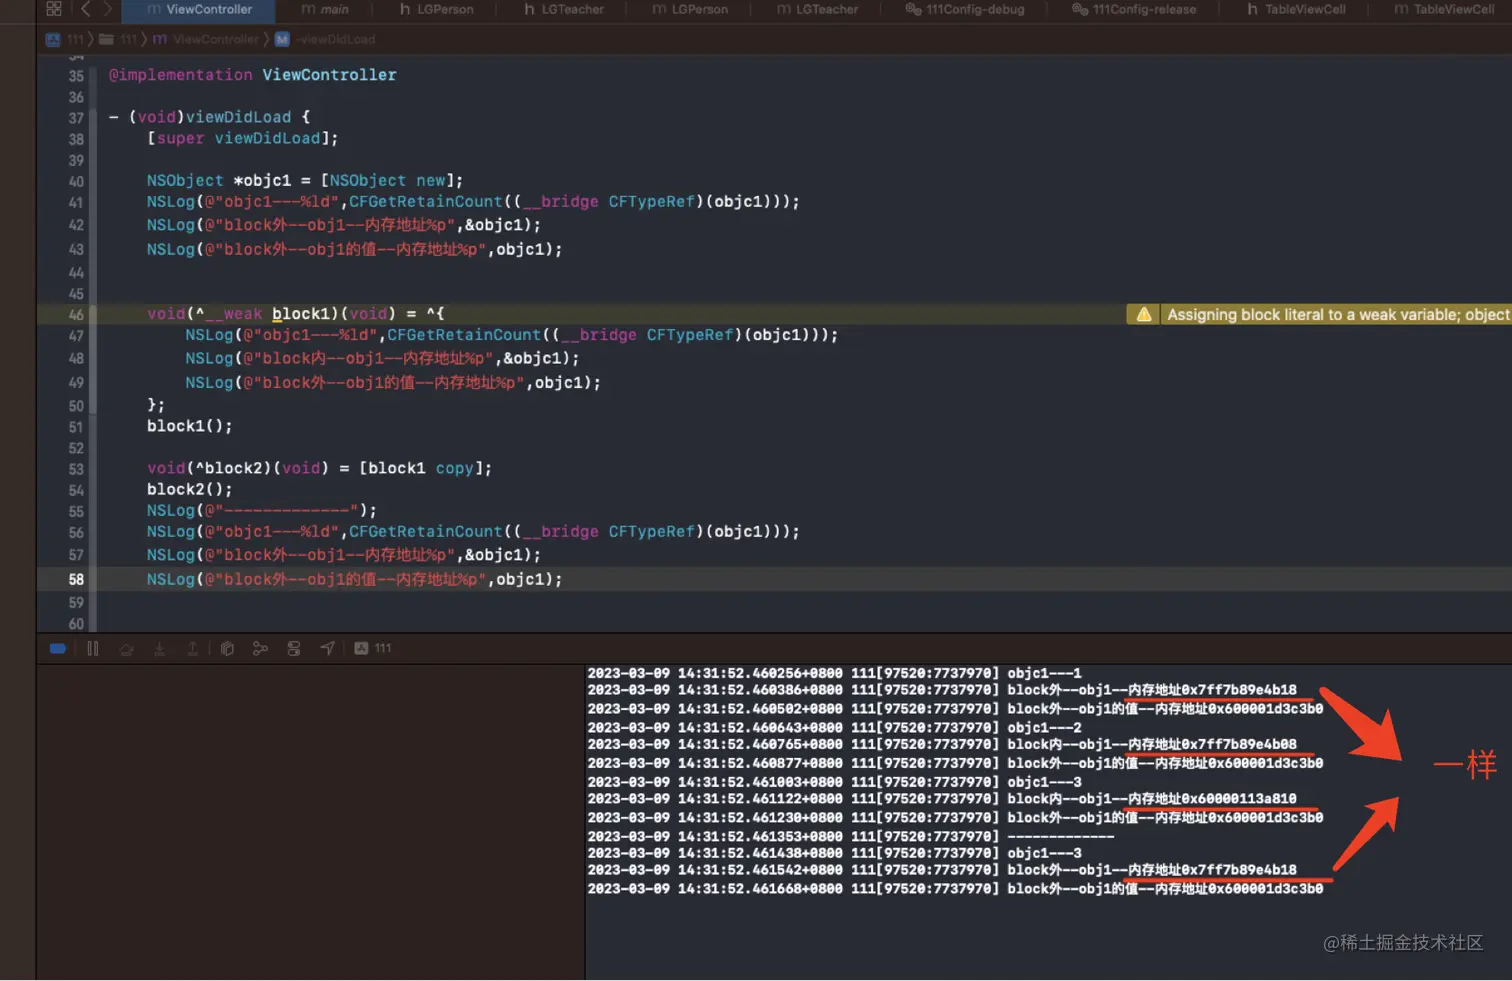This screenshot has height=981, width=1512.
Task: Click the yellow warning icon on line 46
Action: tap(1144, 314)
